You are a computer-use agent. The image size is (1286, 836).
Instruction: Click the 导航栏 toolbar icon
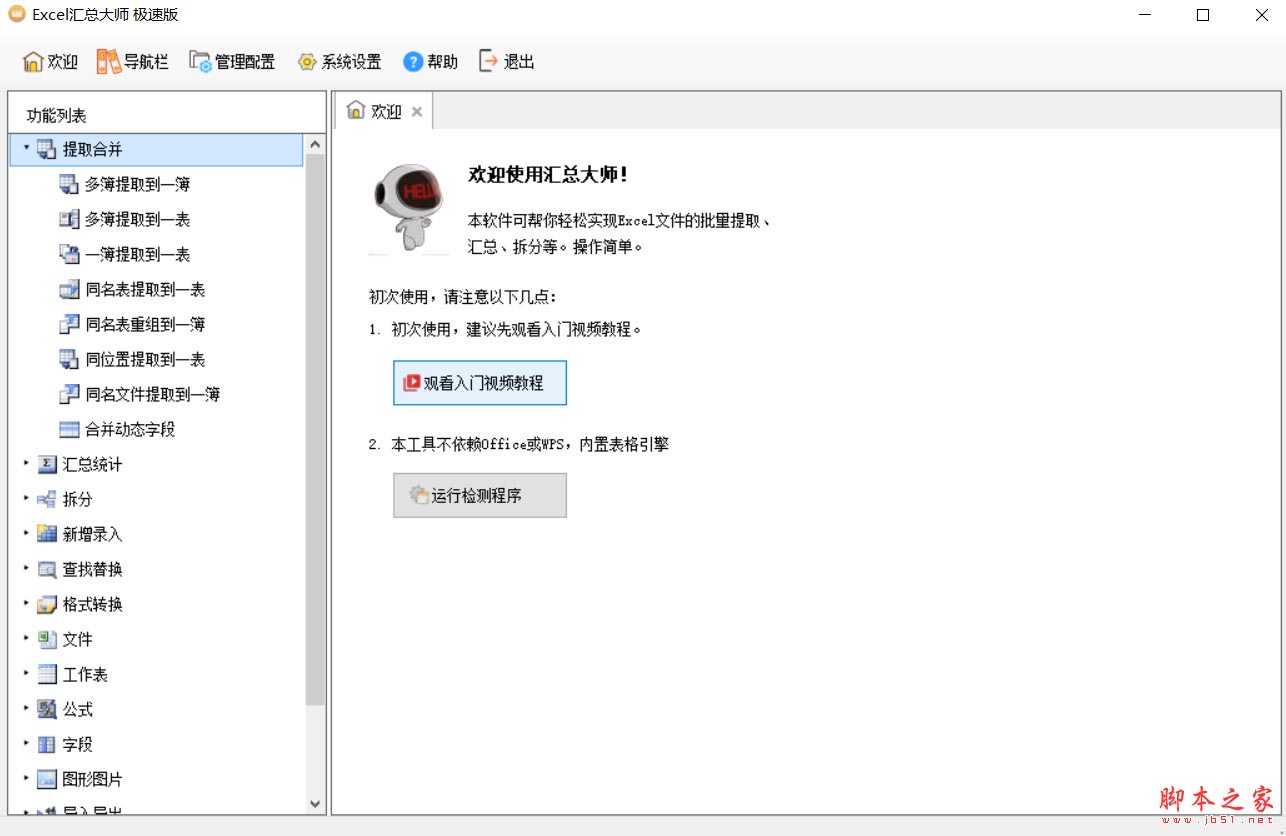pyautogui.click(x=108, y=62)
